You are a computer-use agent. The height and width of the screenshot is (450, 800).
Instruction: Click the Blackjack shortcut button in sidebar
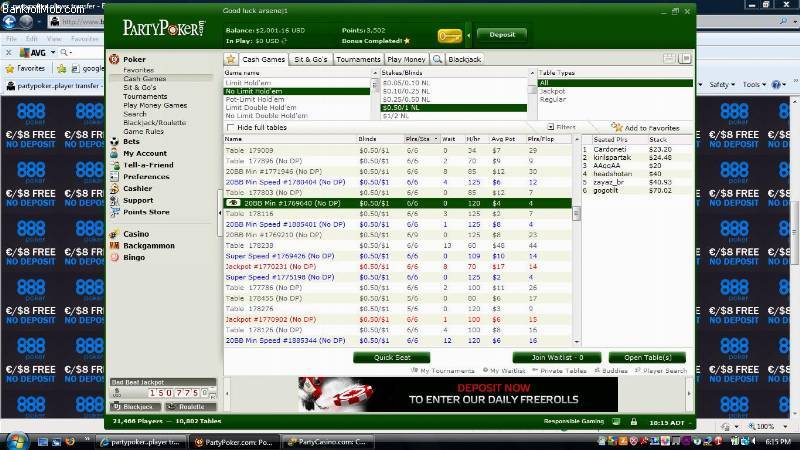click(x=136, y=407)
